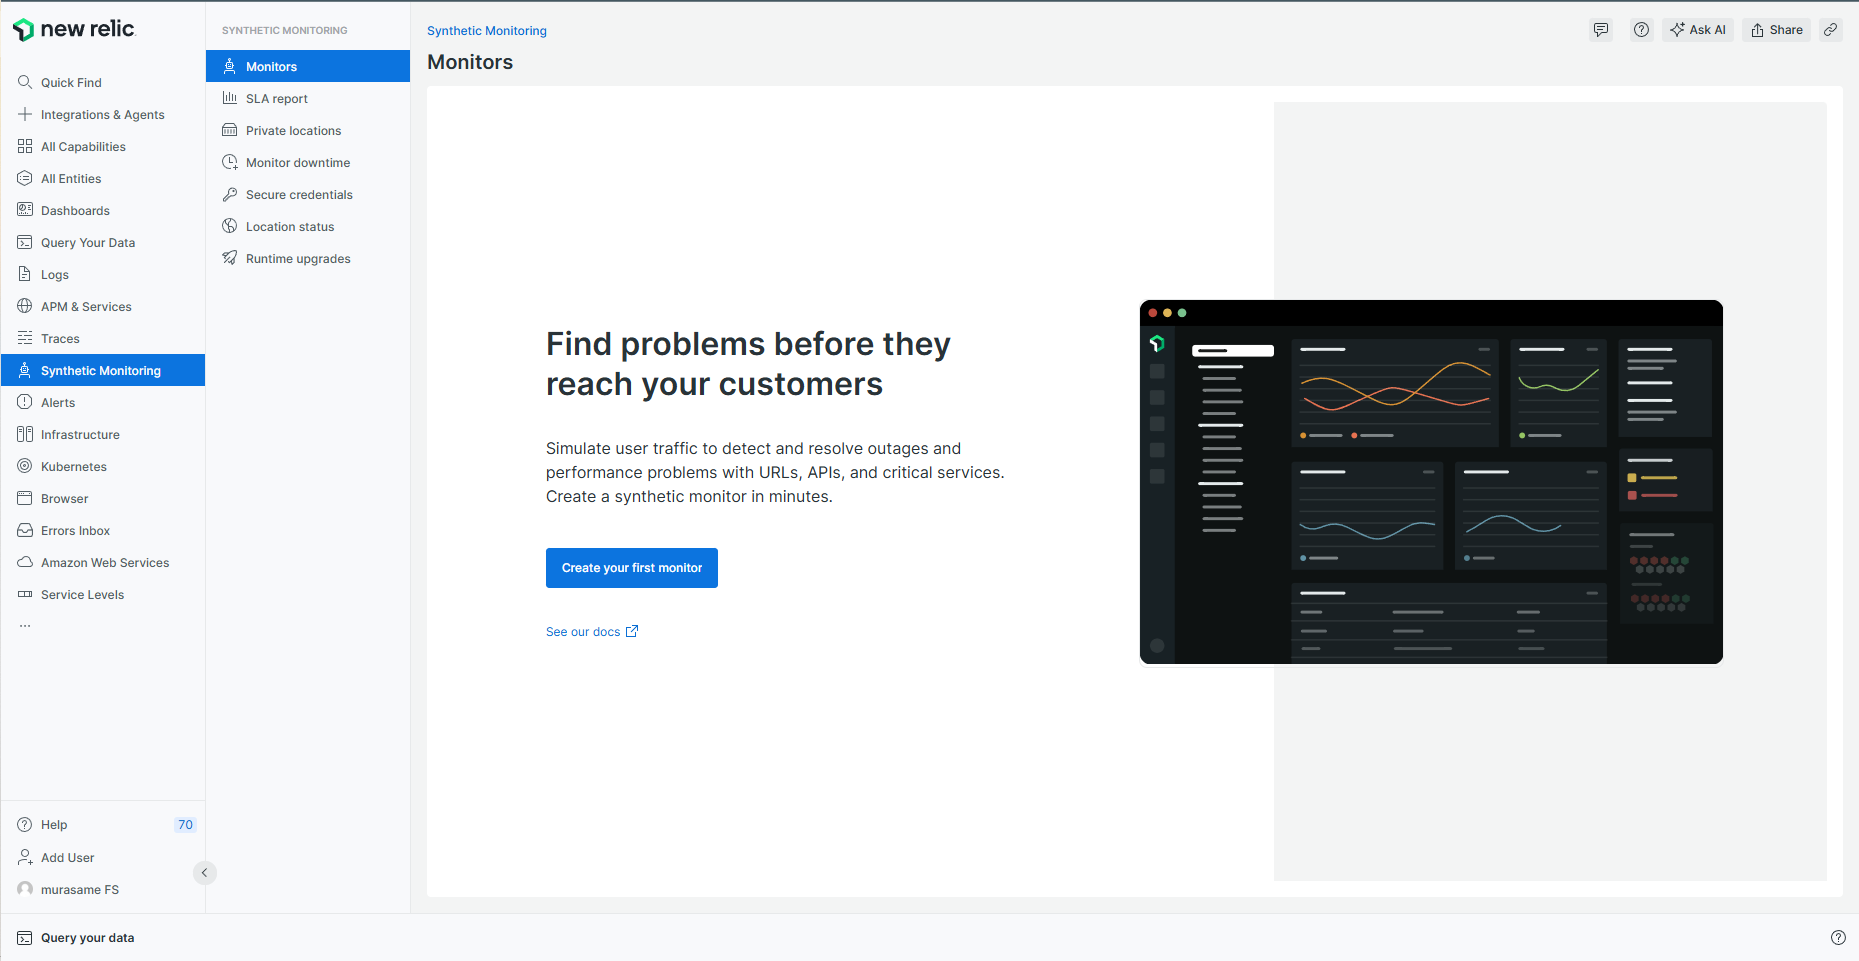Click the Secure credentials key icon

coord(230,194)
